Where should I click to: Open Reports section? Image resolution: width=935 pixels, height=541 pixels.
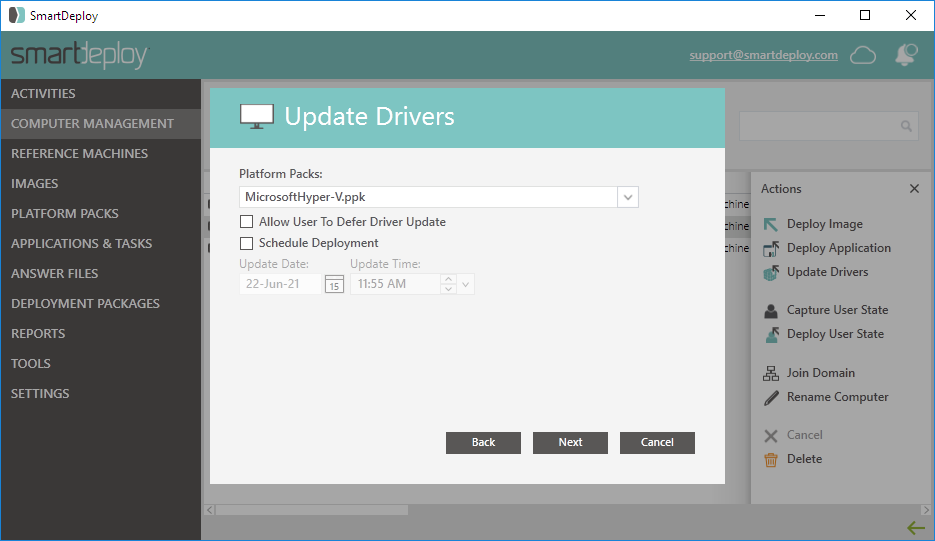coord(101,333)
